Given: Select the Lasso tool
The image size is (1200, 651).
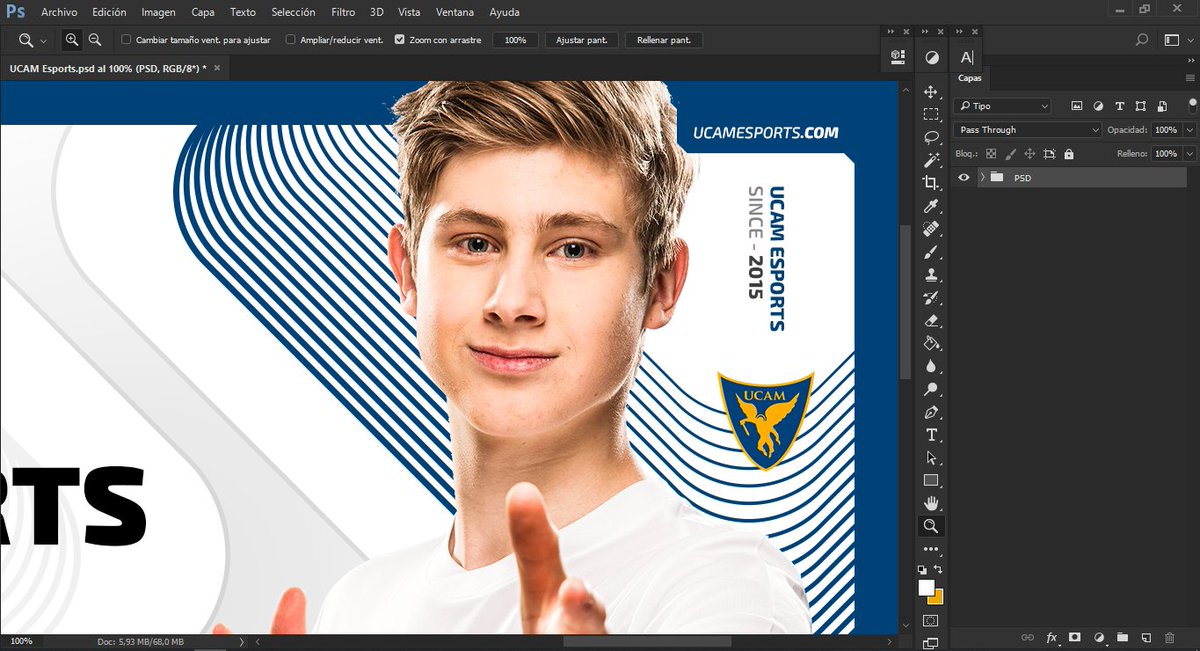Looking at the screenshot, I should pyautogui.click(x=931, y=138).
